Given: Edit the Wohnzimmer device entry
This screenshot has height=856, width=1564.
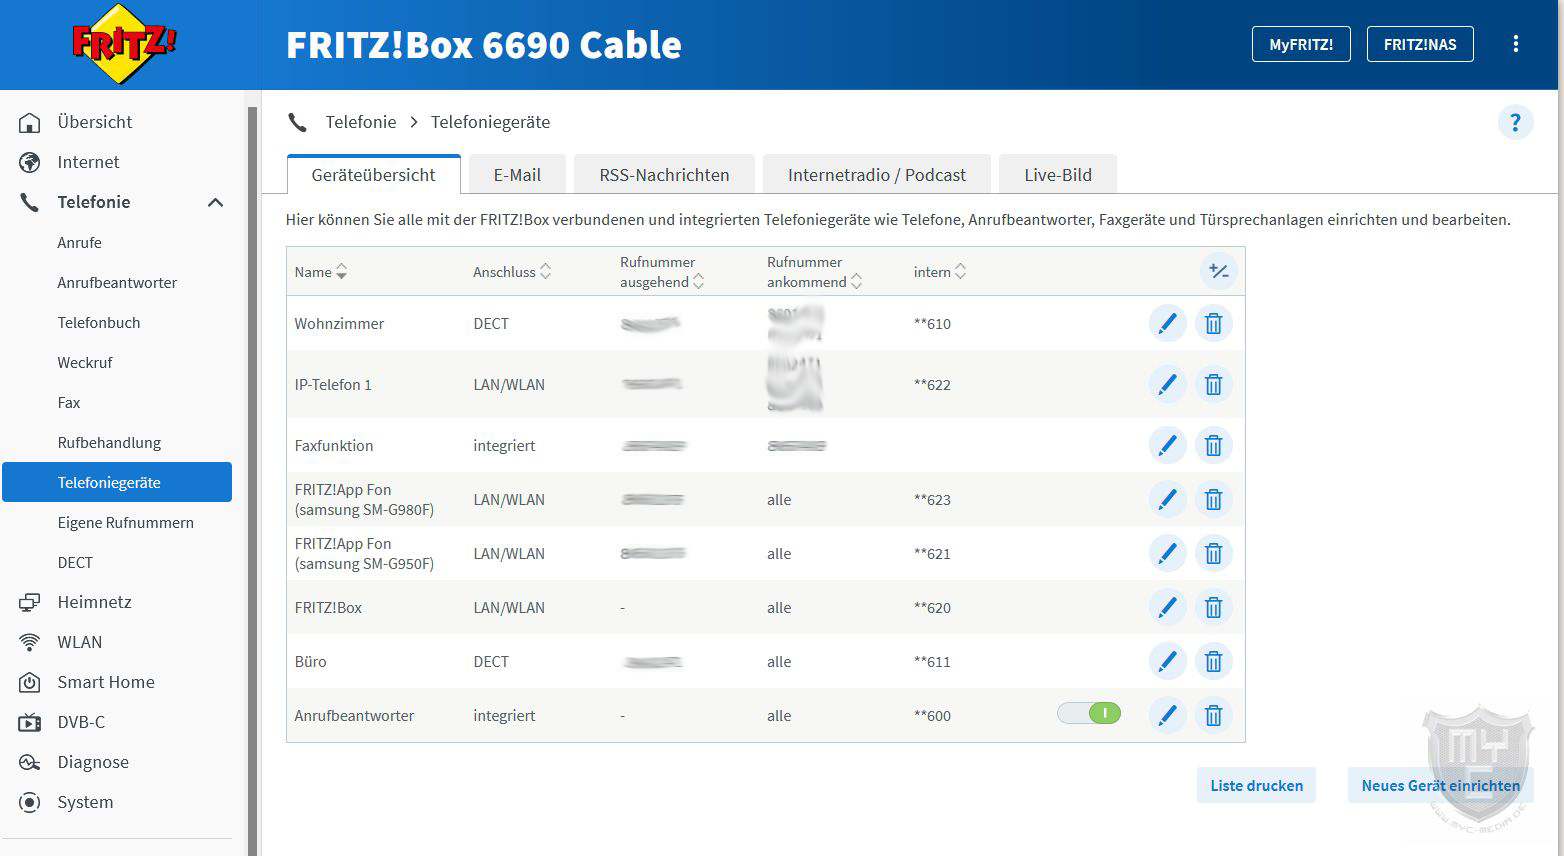Looking at the screenshot, I should tap(1167, 323).
